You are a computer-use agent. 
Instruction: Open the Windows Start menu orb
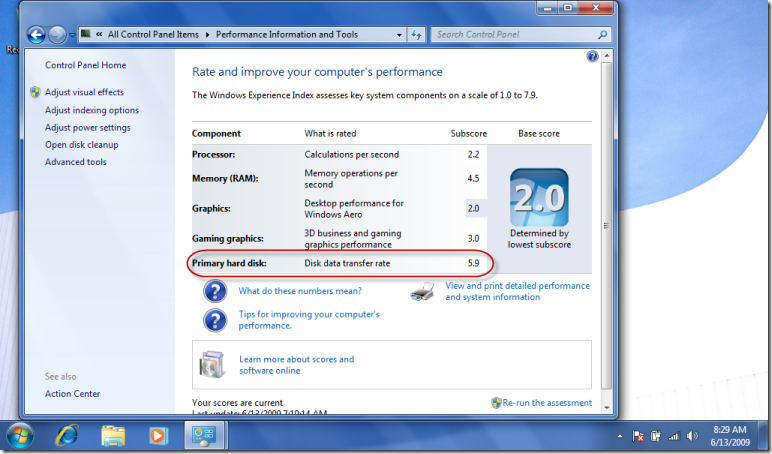[20, 436]
